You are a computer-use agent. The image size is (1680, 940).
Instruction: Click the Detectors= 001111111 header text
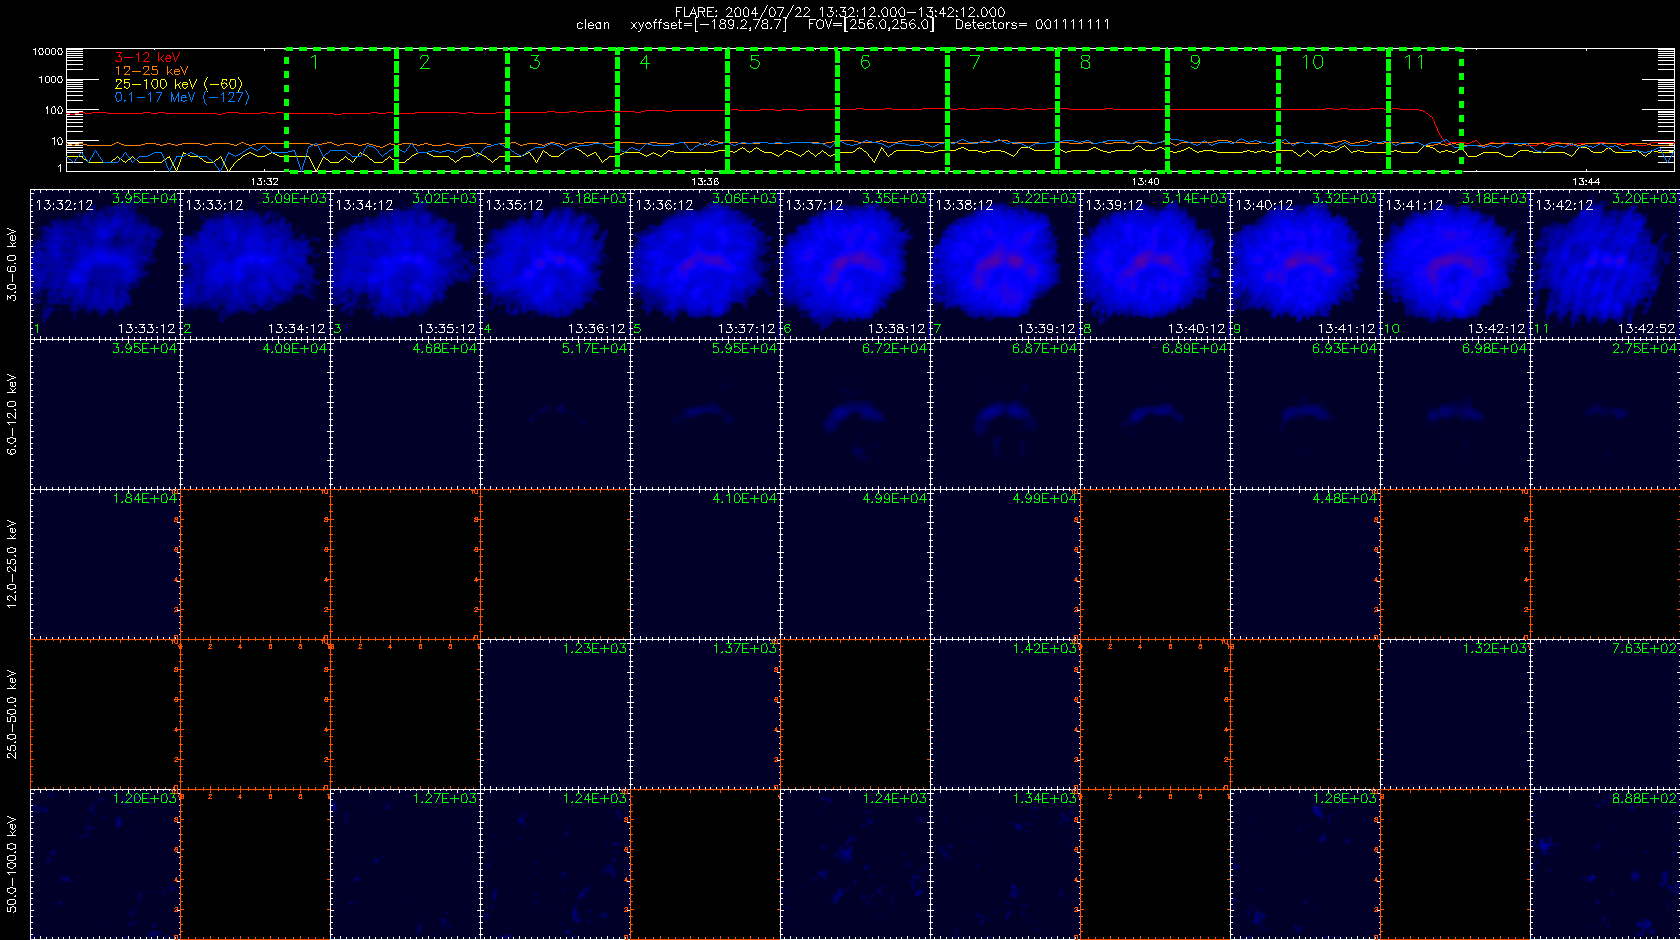pyautogui.click(x=1032, y=25)
